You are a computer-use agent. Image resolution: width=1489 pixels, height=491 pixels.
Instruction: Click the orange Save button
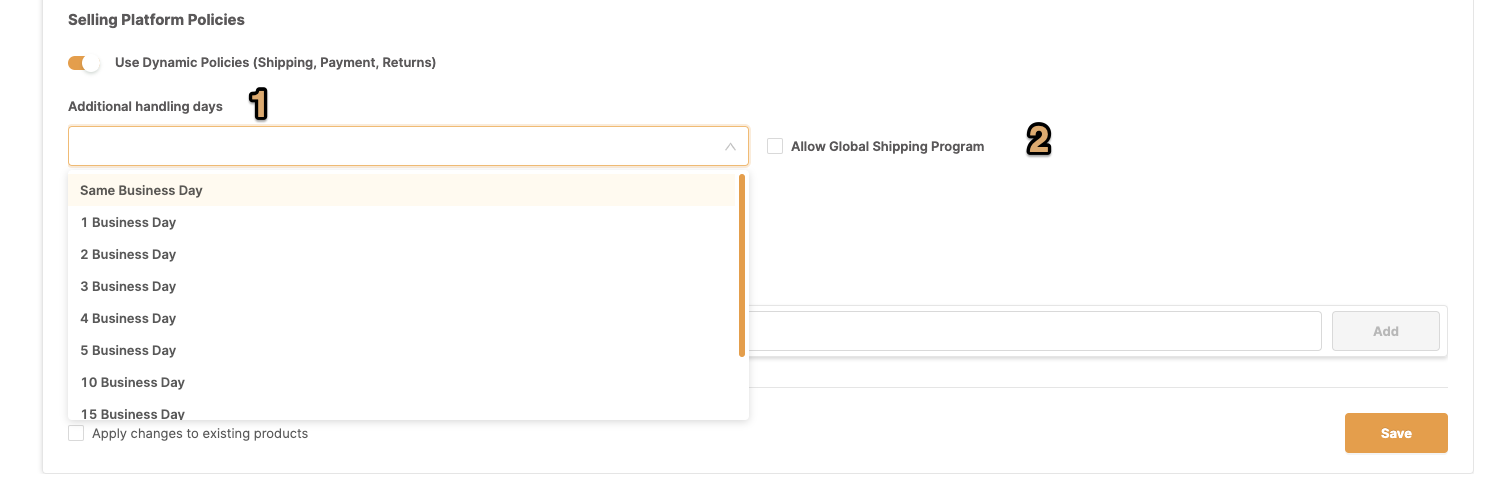pyautogui.click(x=1396, y=433)
